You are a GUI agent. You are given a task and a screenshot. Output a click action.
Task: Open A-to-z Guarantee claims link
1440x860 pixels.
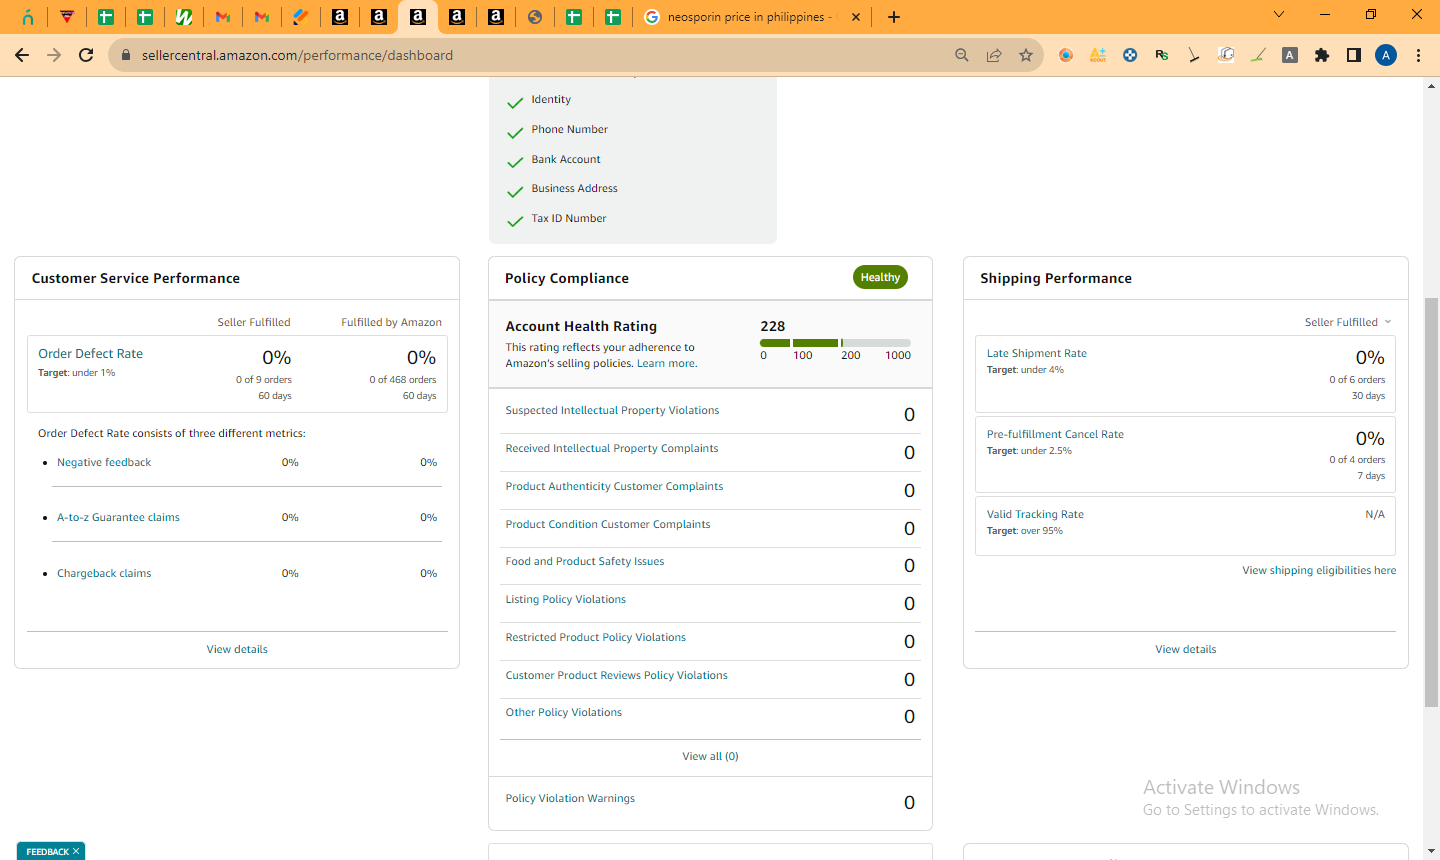tap(118, 517)
